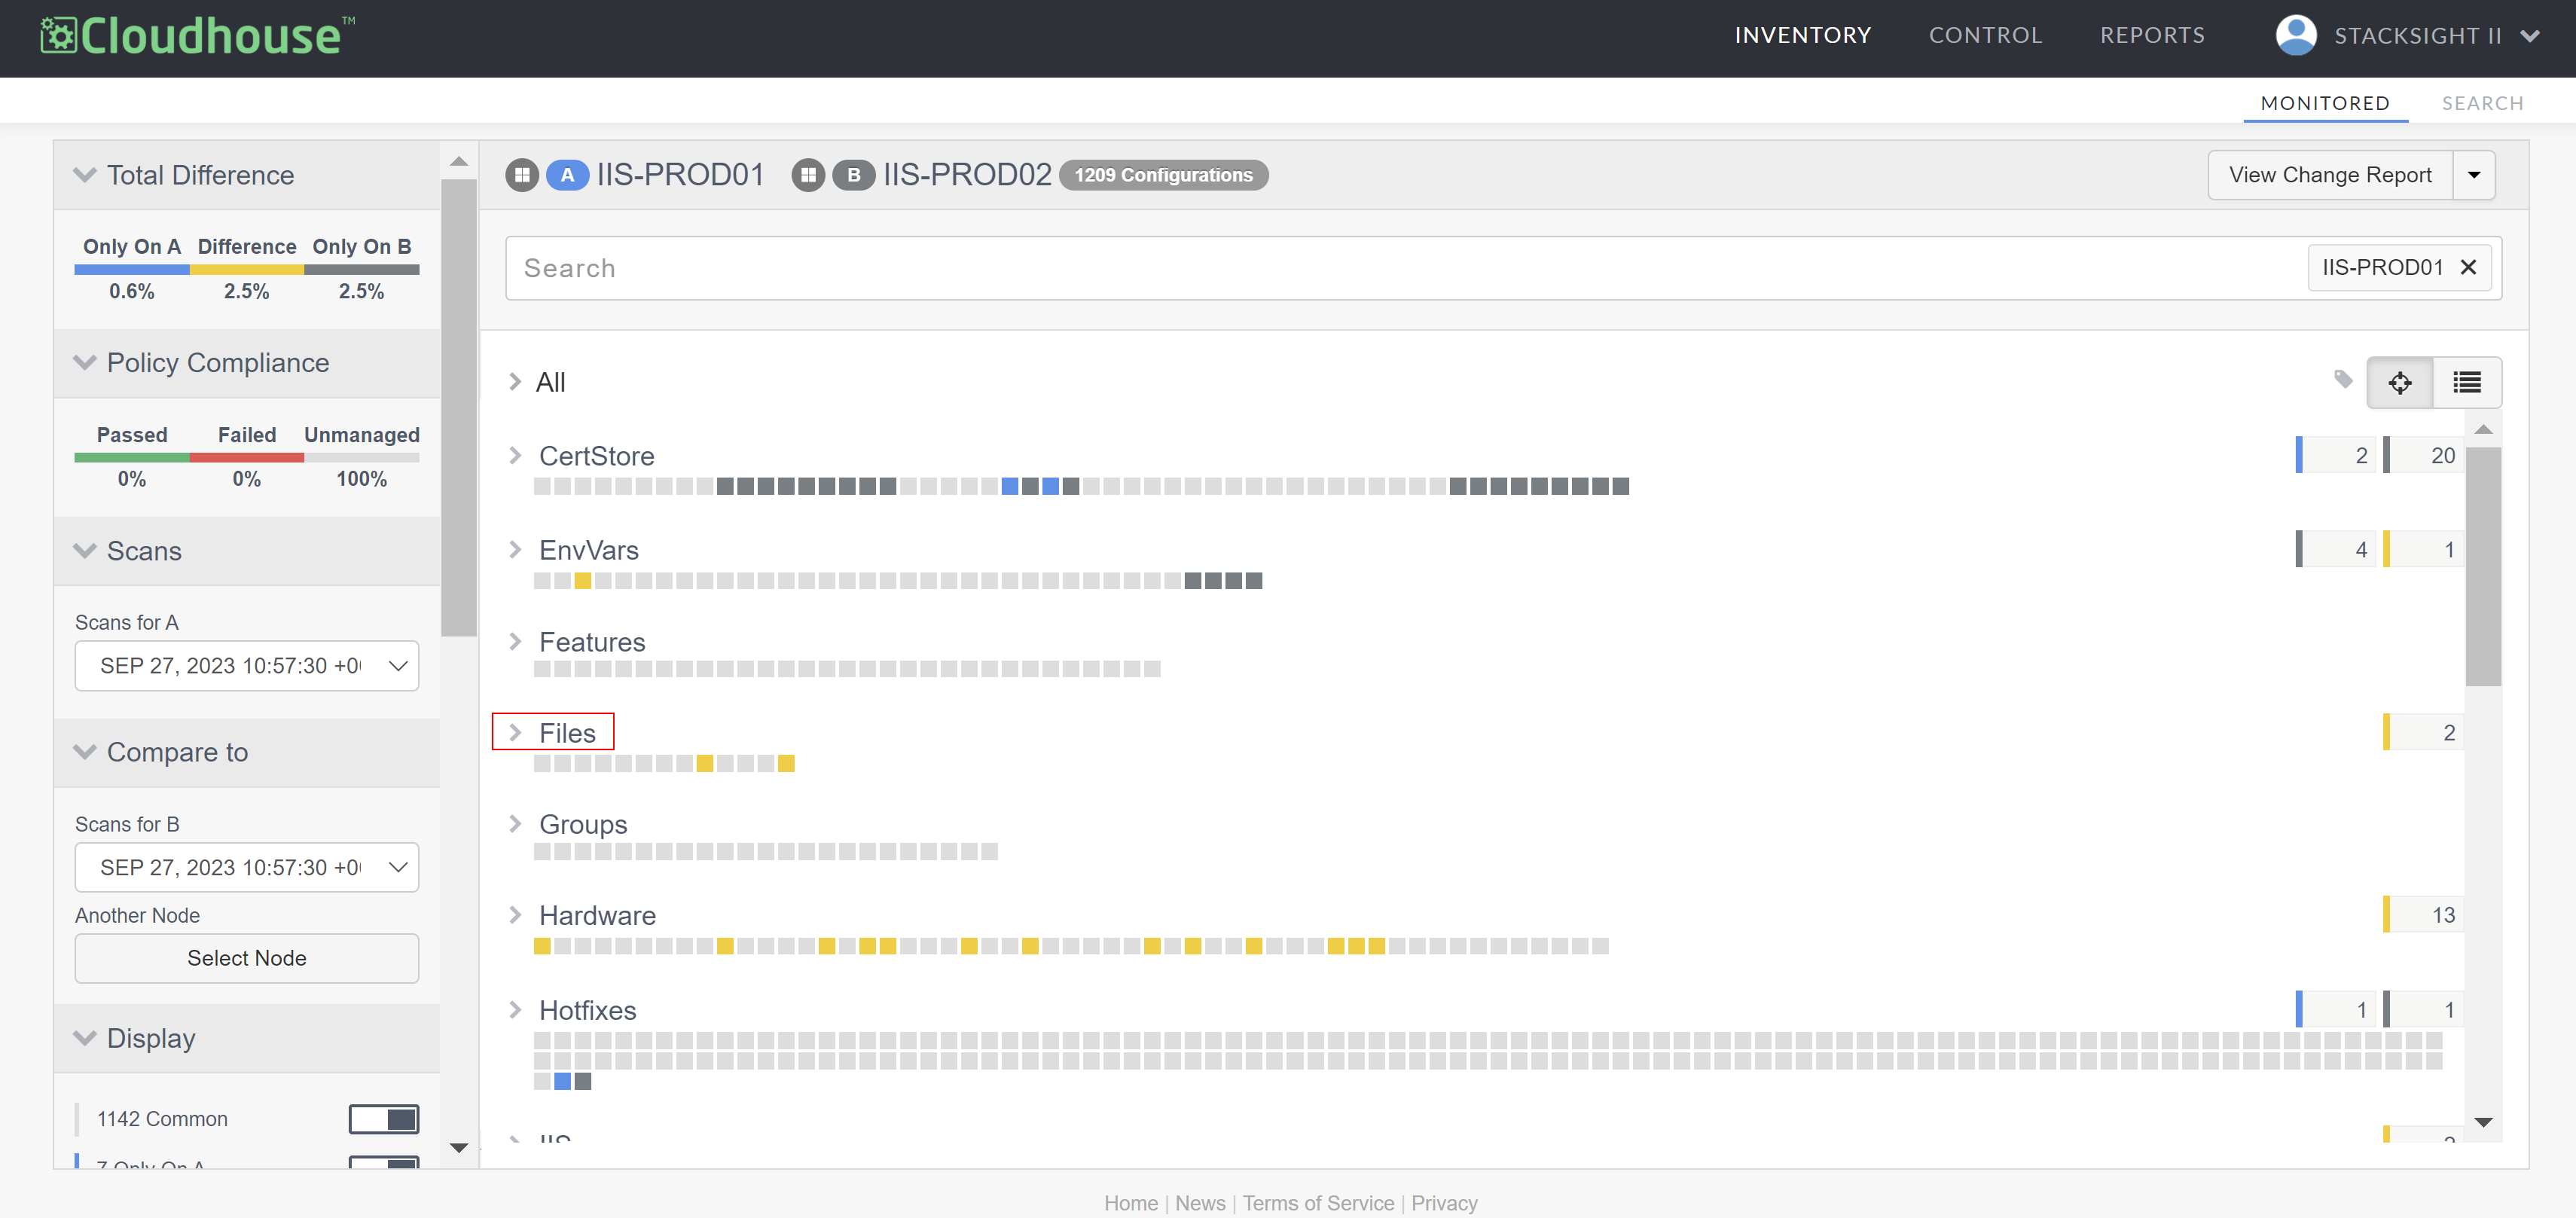2576x1218 pixels.
Task: Toggle the 1142 Common display switch
Action: [x=384, y=1119]
